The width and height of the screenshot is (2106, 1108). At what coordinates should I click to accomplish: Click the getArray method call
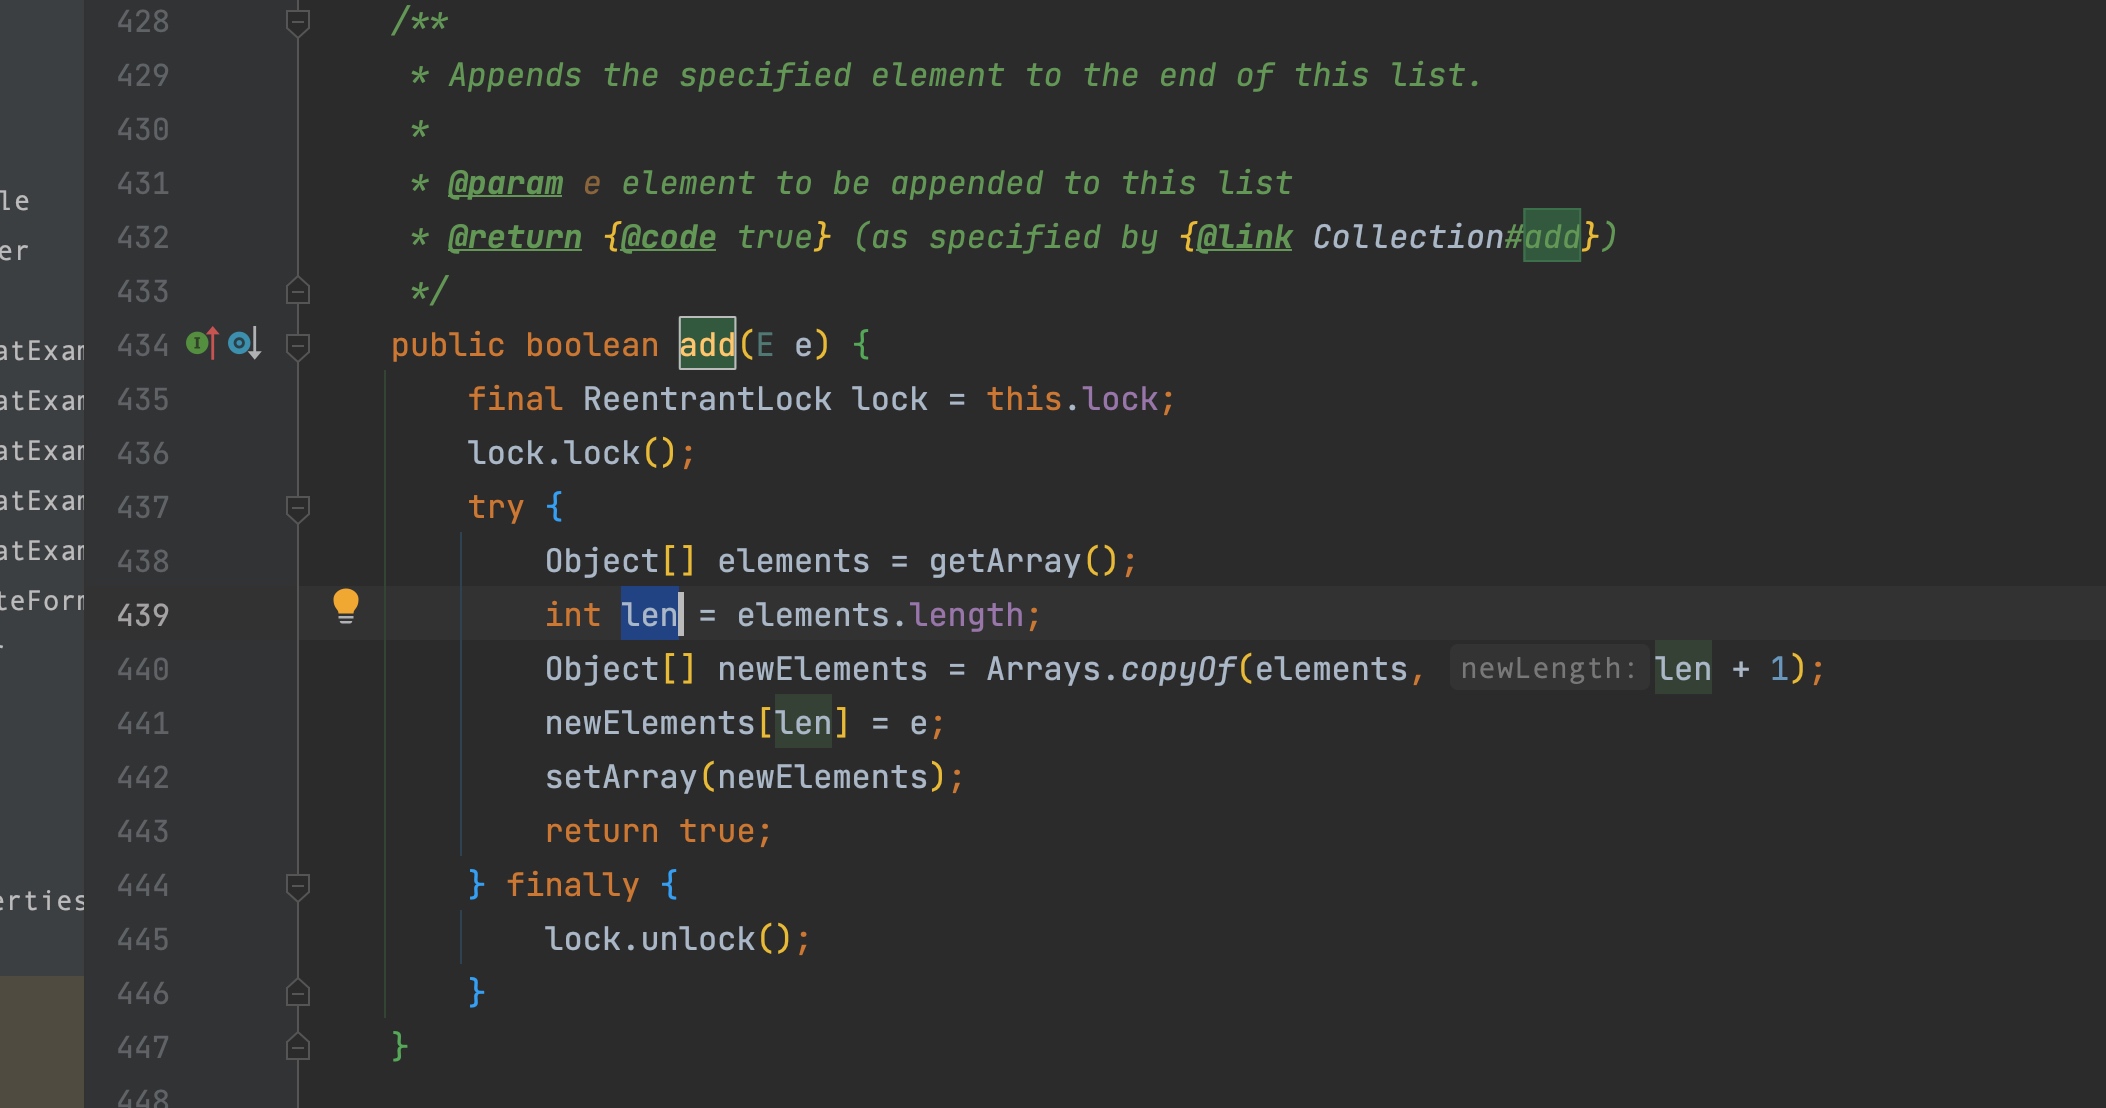(1004, 561)
